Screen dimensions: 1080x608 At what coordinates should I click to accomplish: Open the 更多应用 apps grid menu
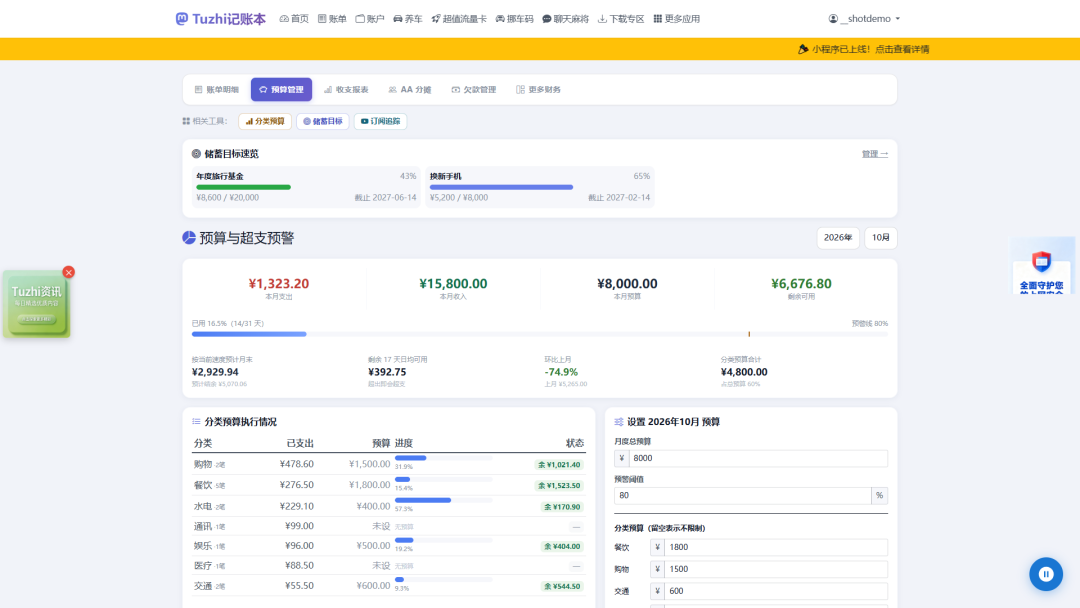tap(676, 19)
